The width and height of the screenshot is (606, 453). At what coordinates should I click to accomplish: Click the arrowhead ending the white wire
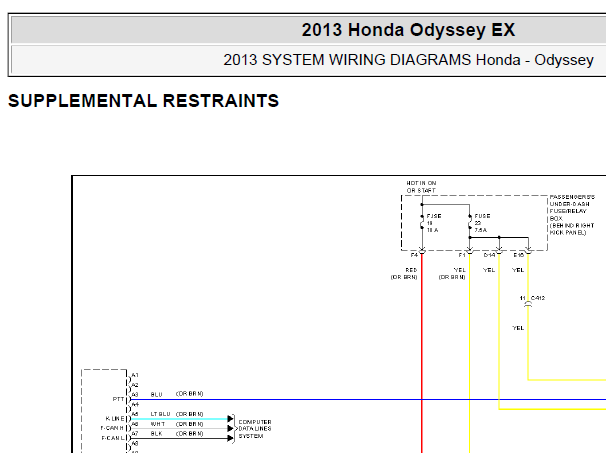(230, 428)
